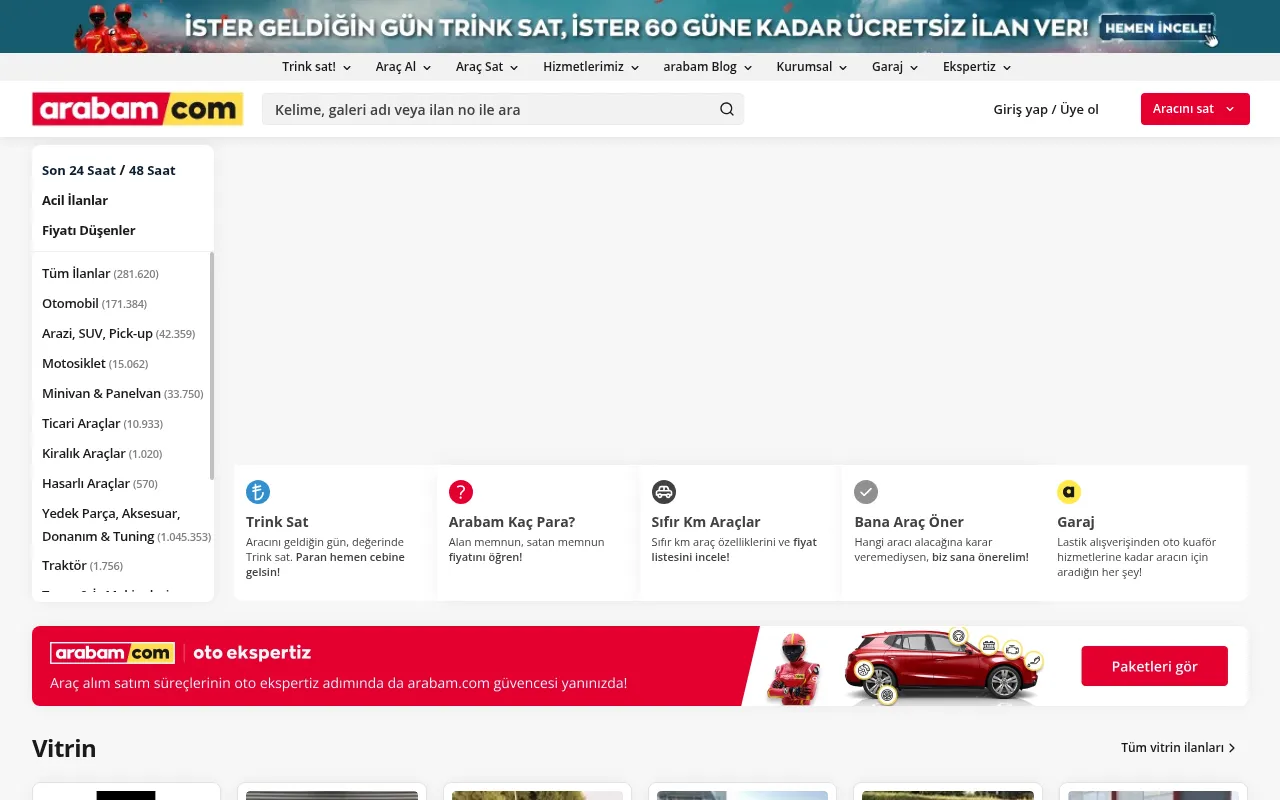Expand the Trink sat! menu

click(x=316, y=67)
